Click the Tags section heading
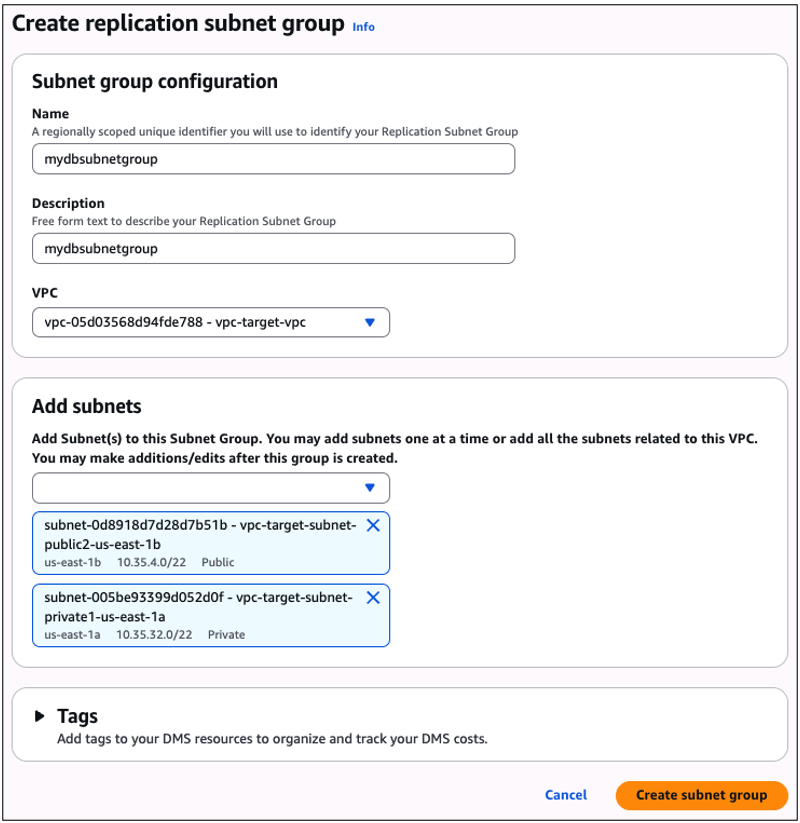The image size is (800, 823). pos(77,716)
